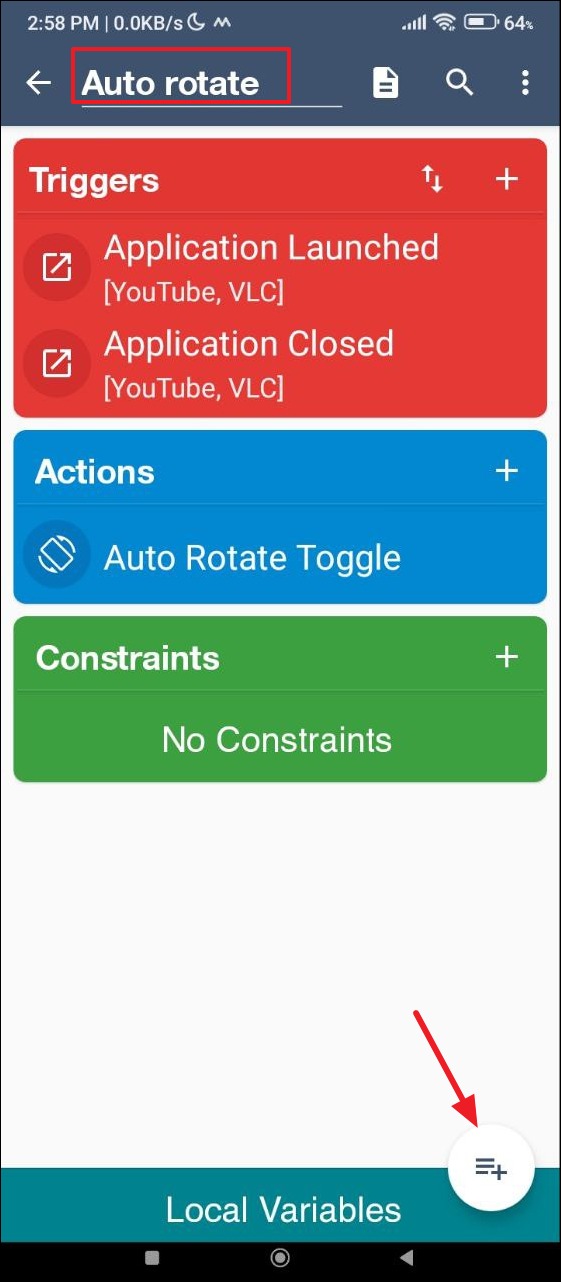Tap the Android home navigation button
The height and width of the screenshot is (1282, 561).
point(281,1257)
